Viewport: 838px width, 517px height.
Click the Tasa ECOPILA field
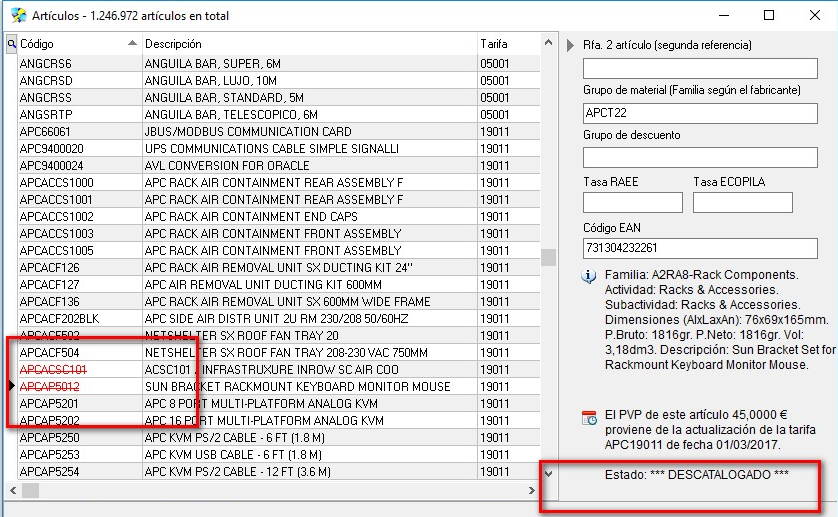pos(743,203)
